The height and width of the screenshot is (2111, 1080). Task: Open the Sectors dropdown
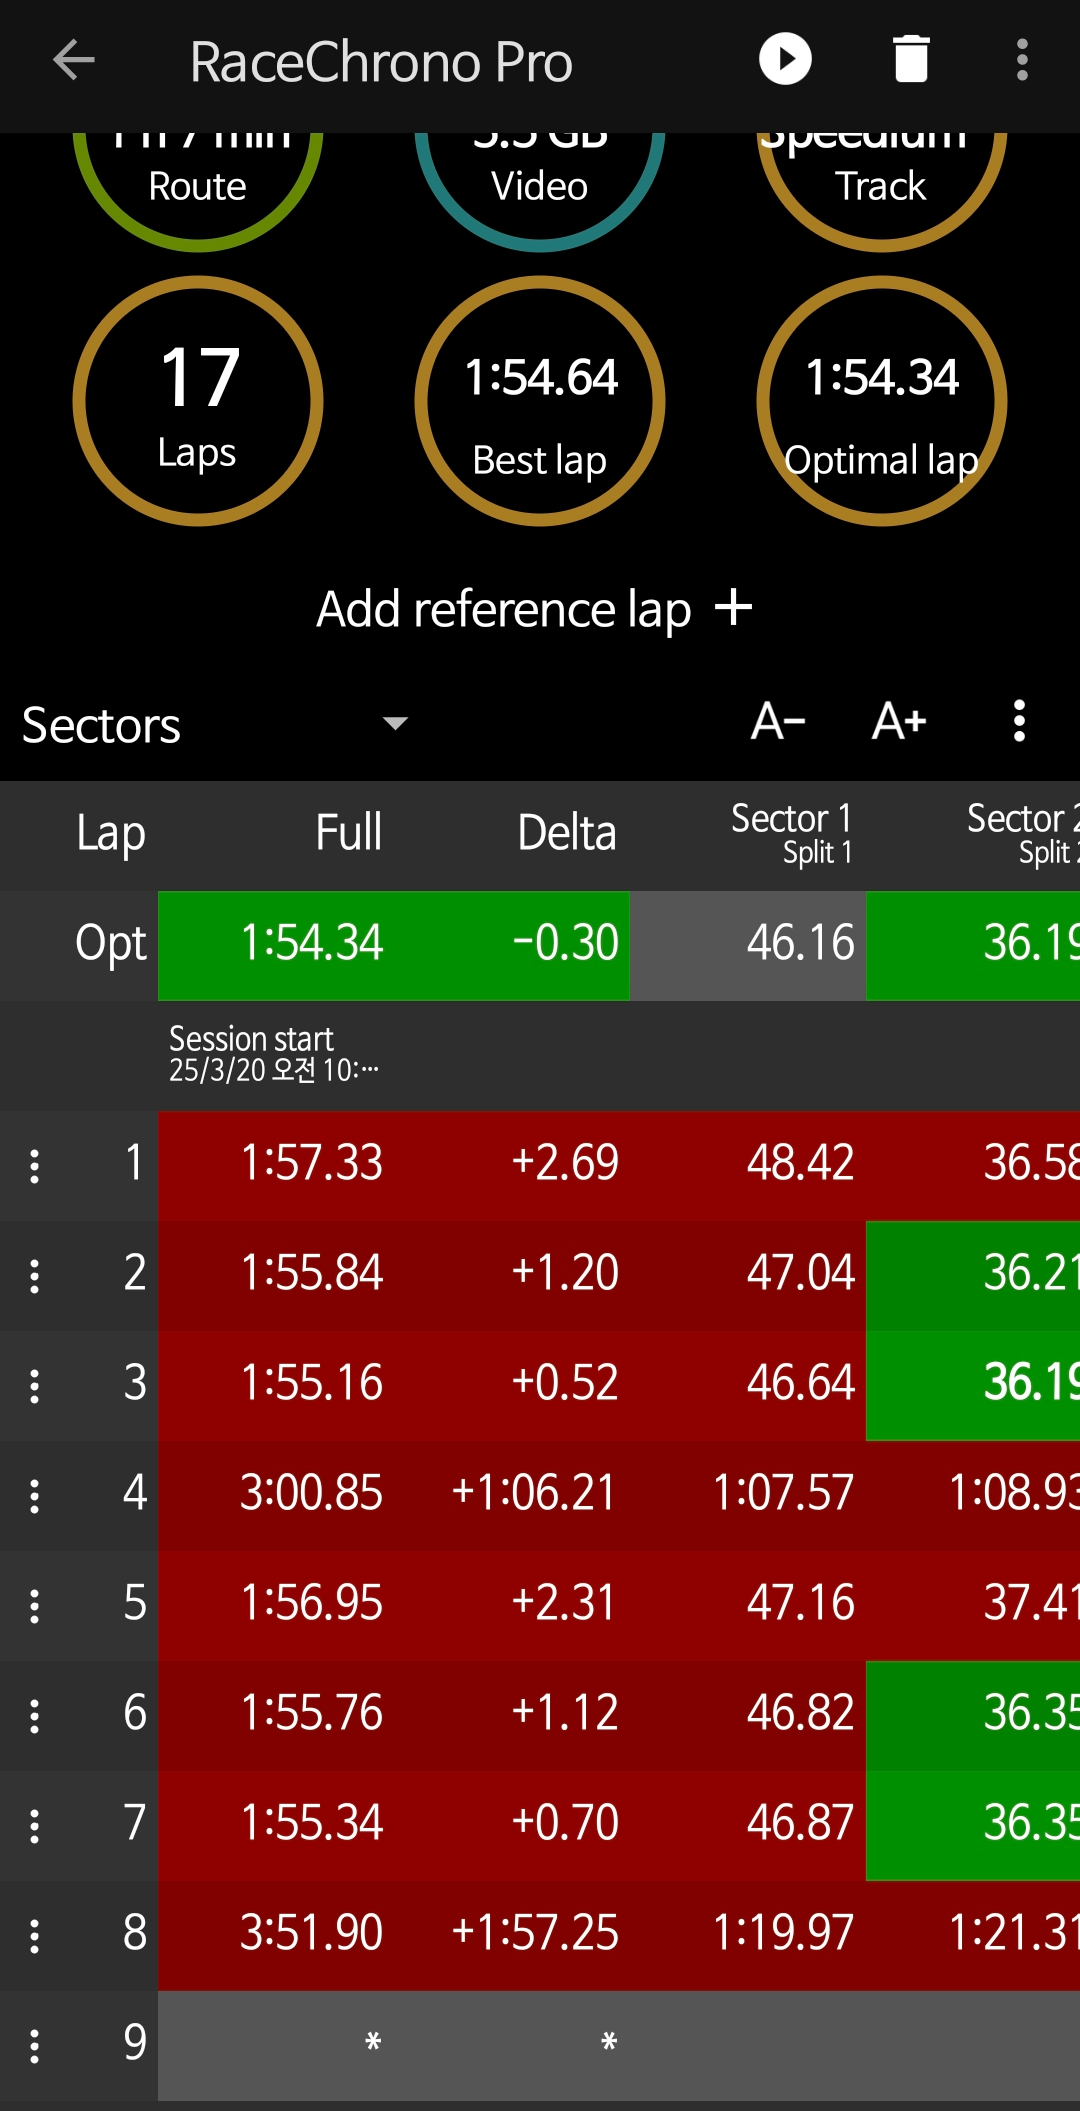(215, 724)
